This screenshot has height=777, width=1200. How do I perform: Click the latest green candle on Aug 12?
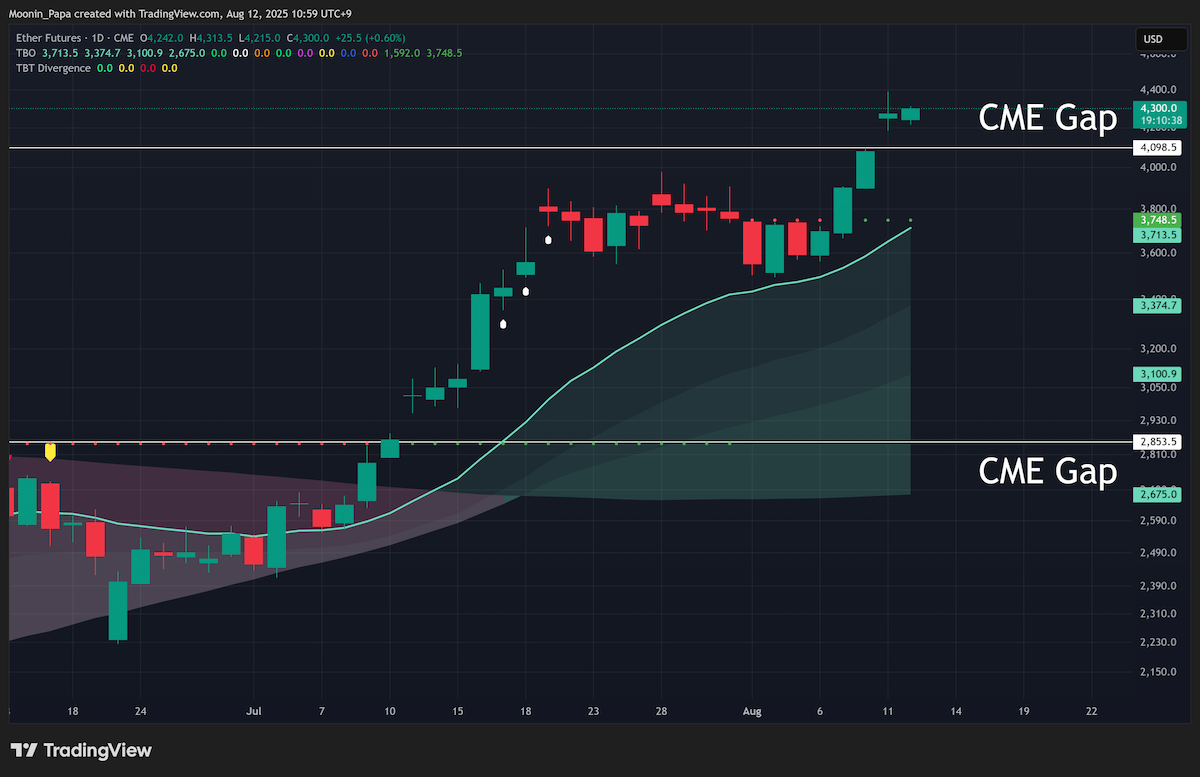pos(910,114)
